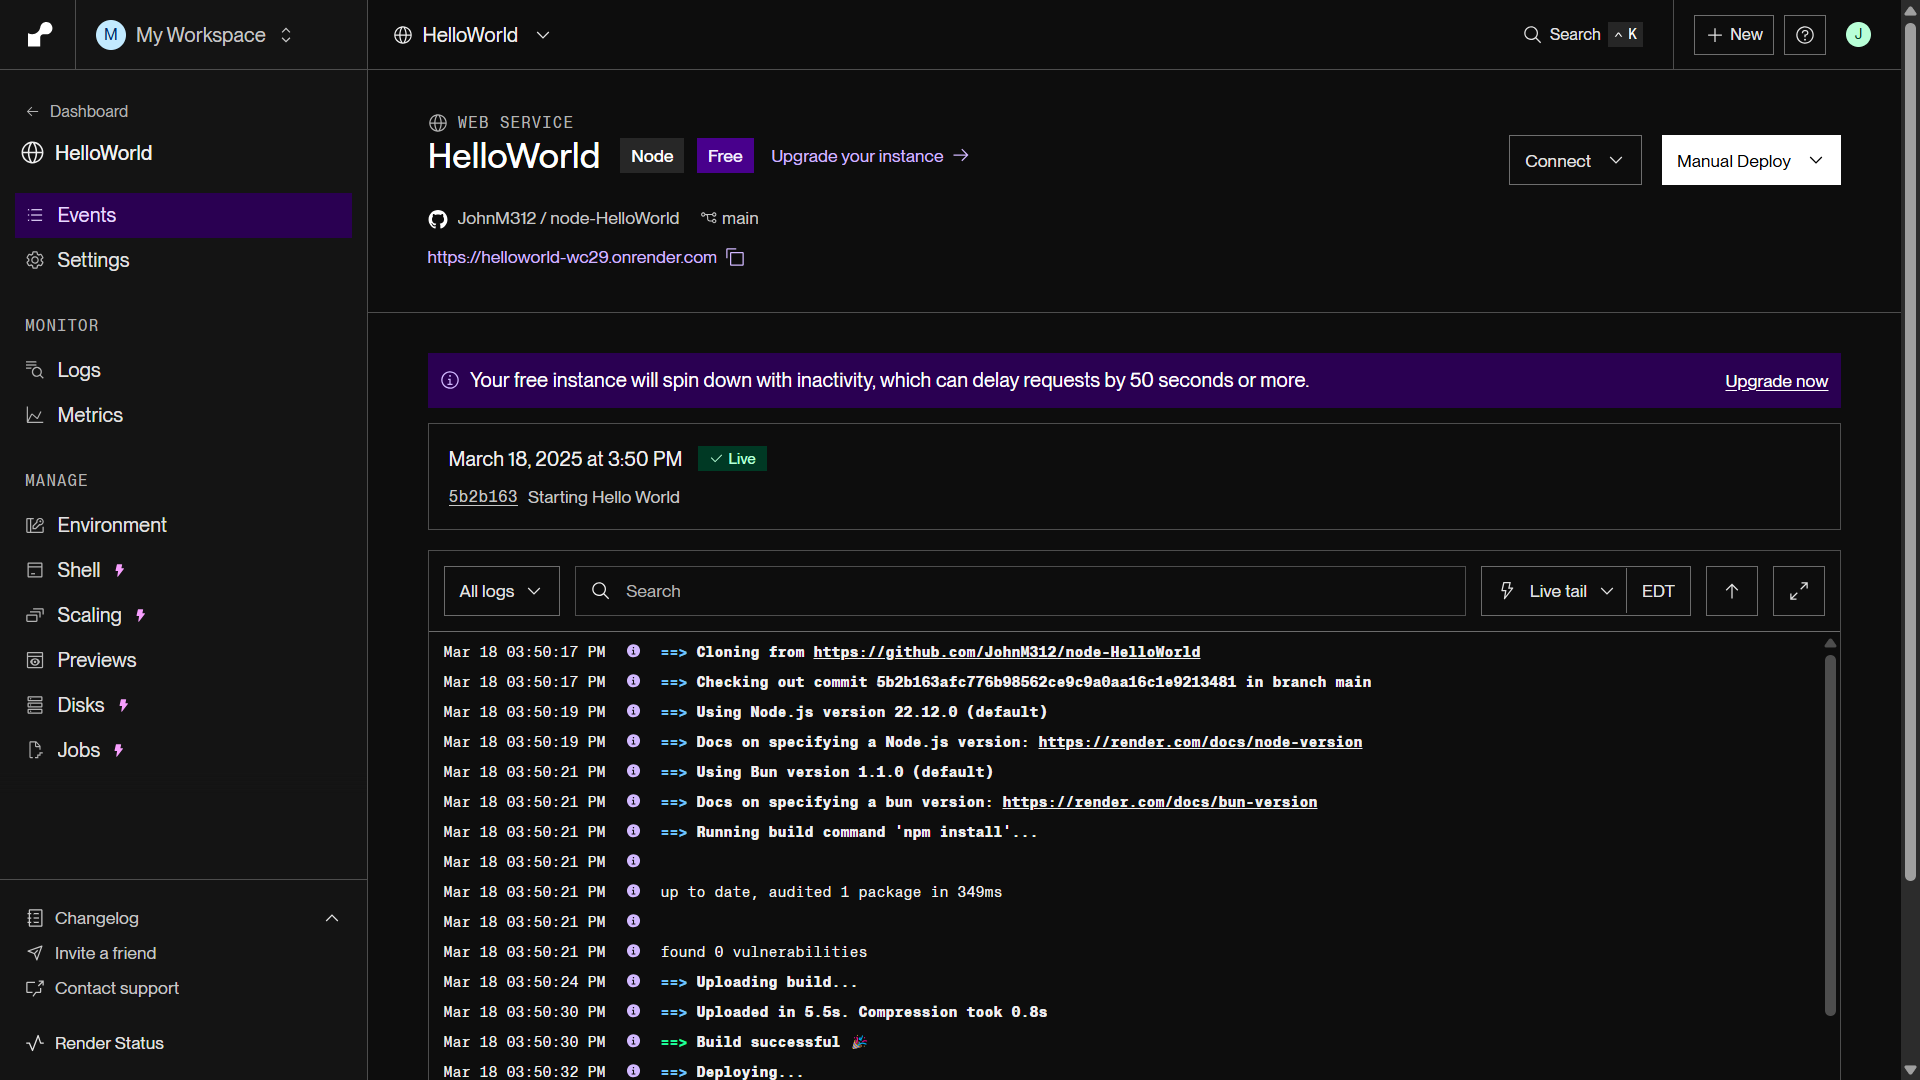Open the Connect dropdown
This screenshot has width=1920, height=1080.
click(1575, 160)
